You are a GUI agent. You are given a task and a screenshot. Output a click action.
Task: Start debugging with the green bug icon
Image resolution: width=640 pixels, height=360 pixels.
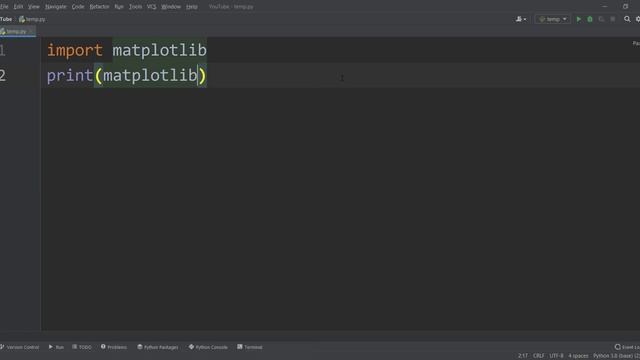coord(590,19)
